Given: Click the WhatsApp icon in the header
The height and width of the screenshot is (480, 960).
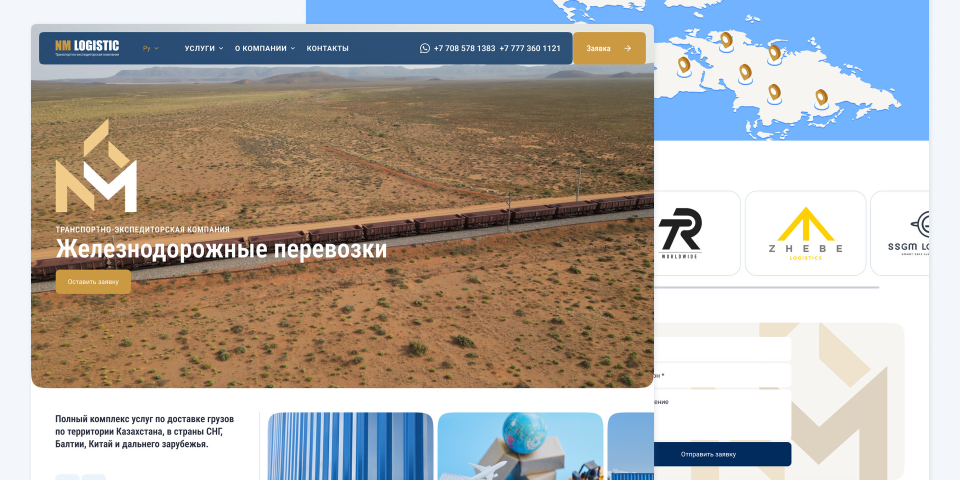Looking at the screenshot, I should tap(425, 48).
